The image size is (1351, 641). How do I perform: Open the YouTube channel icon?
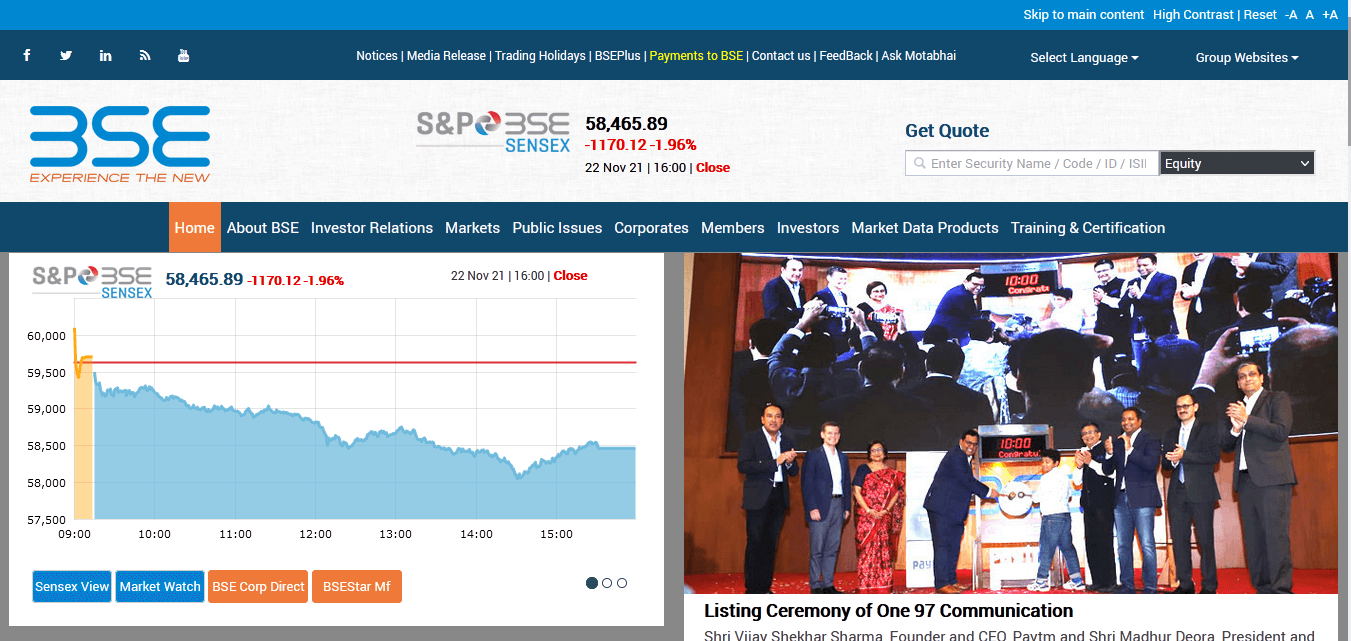click(183, 55)
